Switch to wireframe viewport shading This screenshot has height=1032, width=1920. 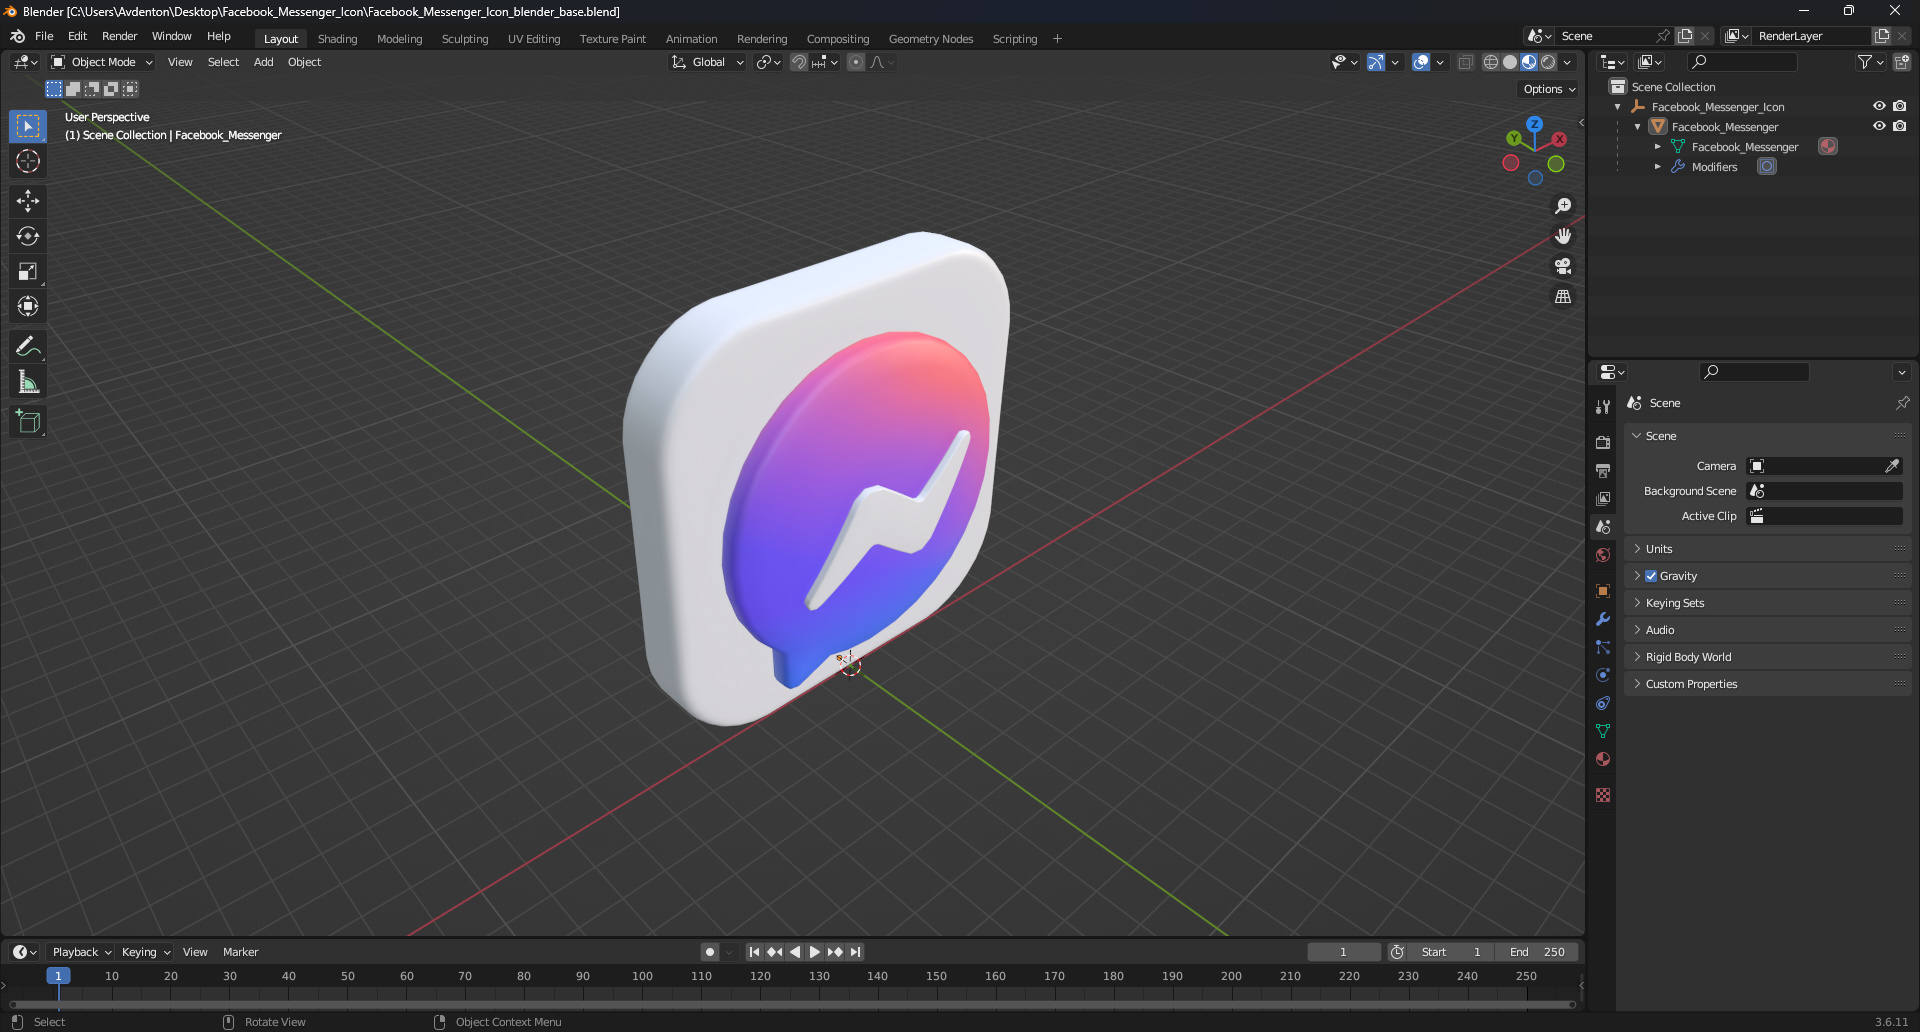1490,62
